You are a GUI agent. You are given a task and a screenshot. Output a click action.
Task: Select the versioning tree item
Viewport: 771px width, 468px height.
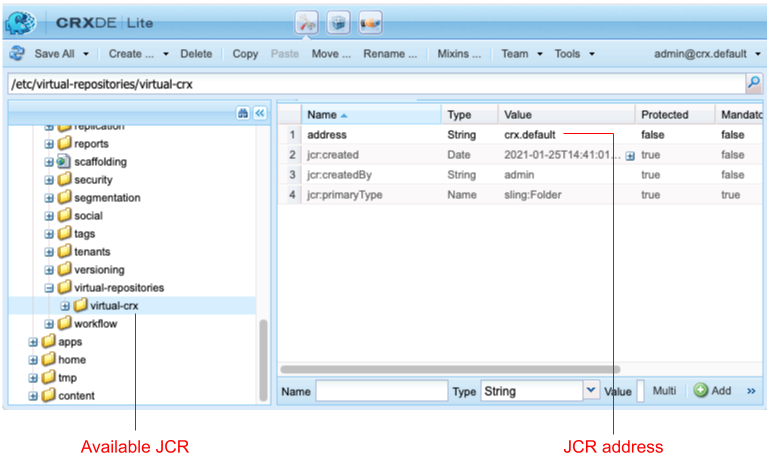pyautogui.click(x=99, y=269)
